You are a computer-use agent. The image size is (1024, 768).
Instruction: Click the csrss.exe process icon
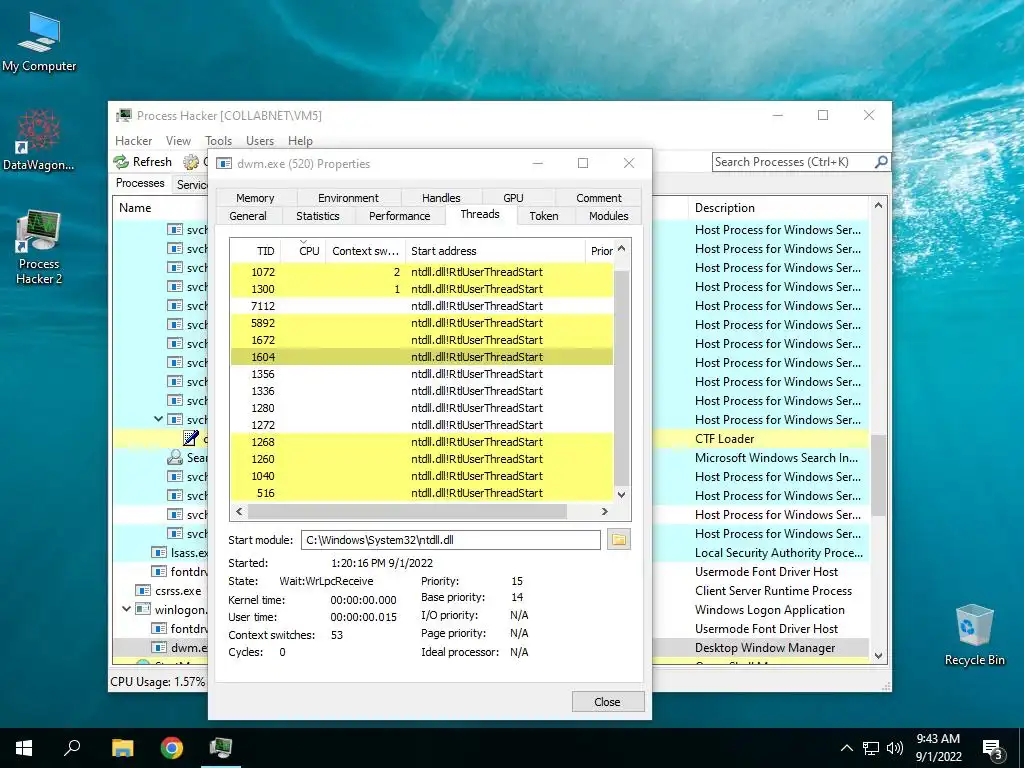point(143,590)
